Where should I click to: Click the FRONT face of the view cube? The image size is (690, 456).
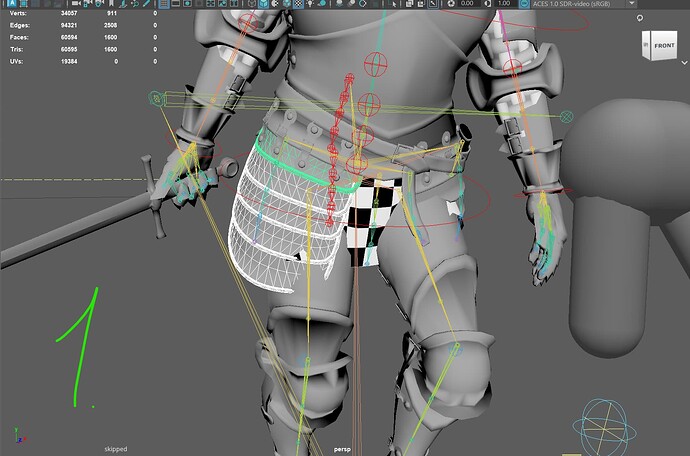664,46
